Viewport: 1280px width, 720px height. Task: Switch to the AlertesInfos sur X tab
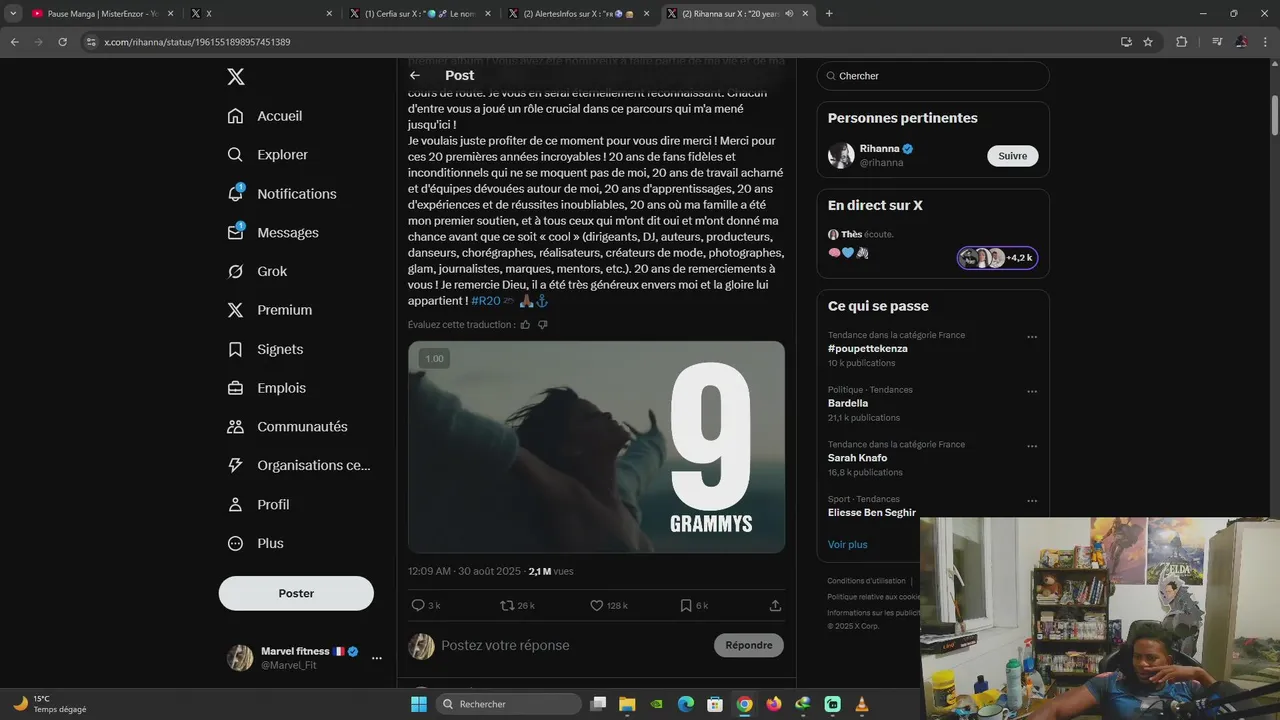click(578, 13)
